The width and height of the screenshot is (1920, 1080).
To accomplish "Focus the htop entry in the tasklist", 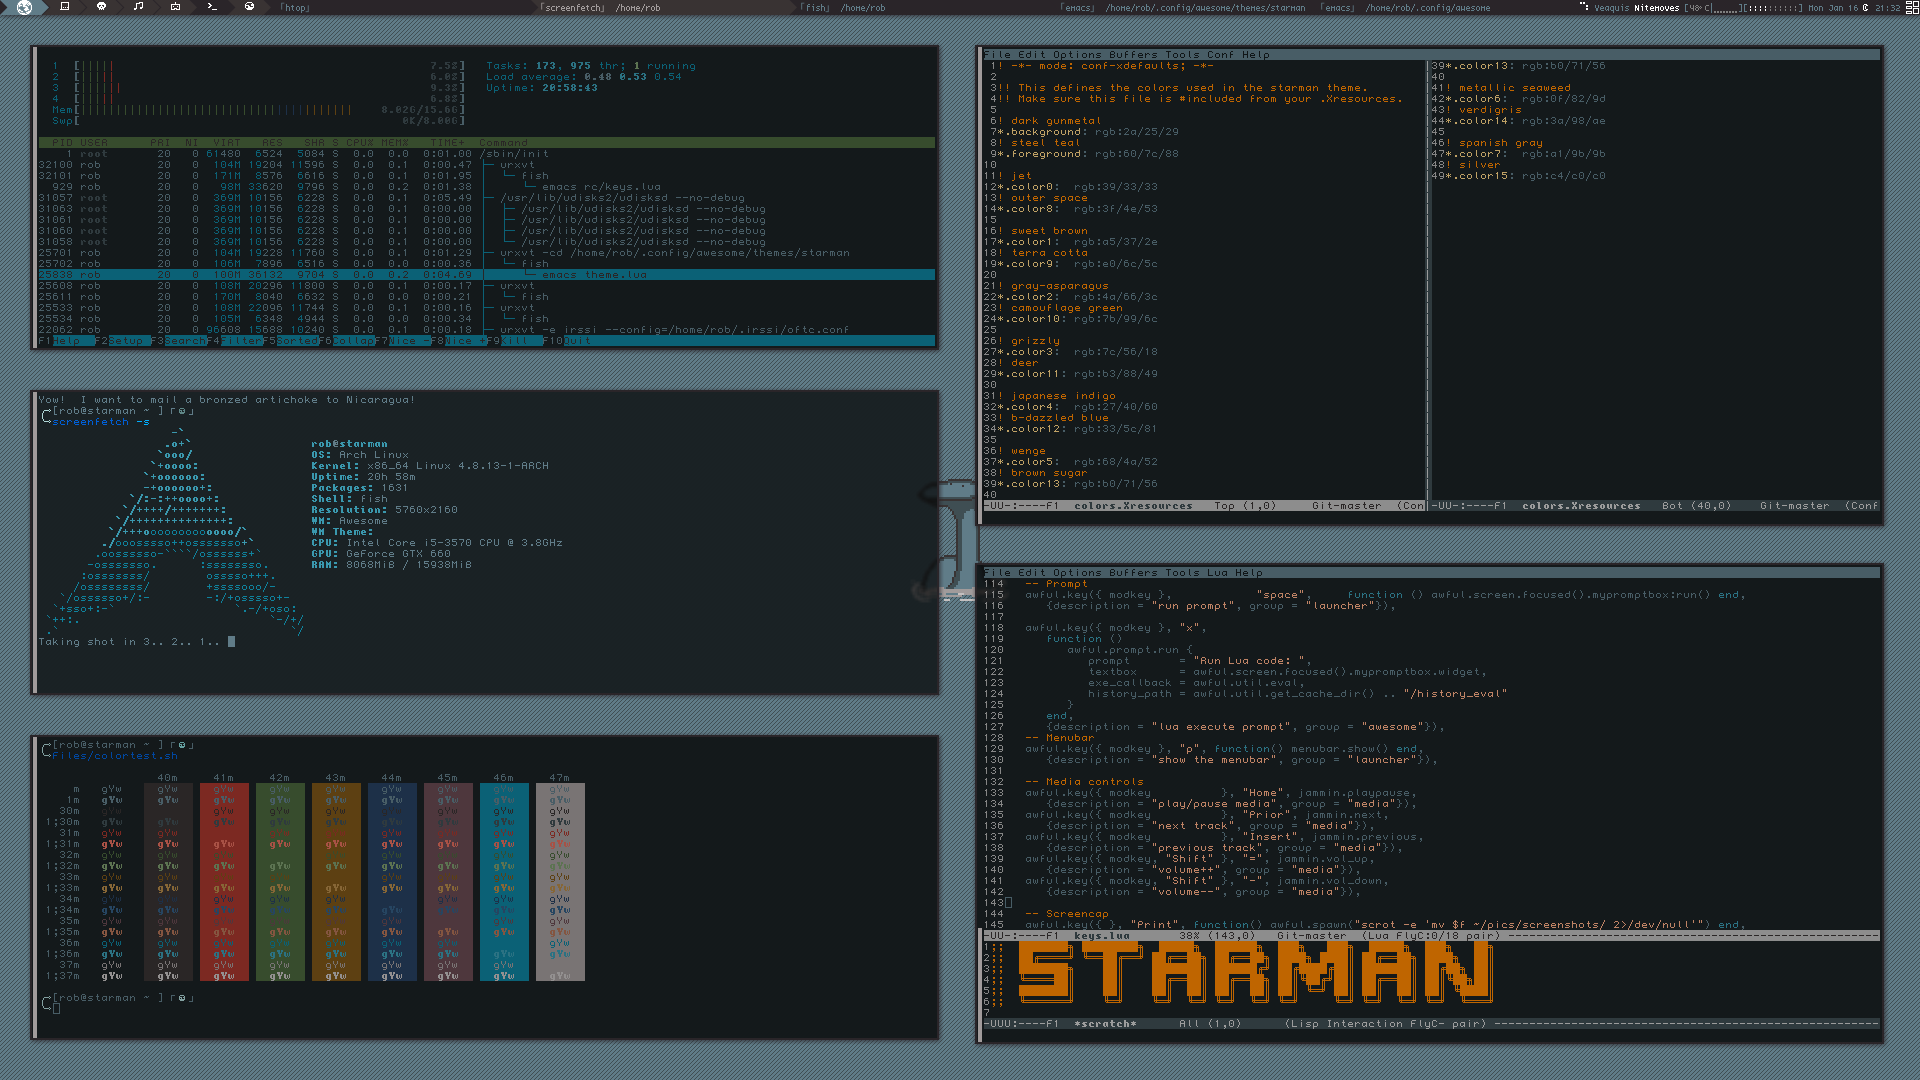I will (295, 8).
